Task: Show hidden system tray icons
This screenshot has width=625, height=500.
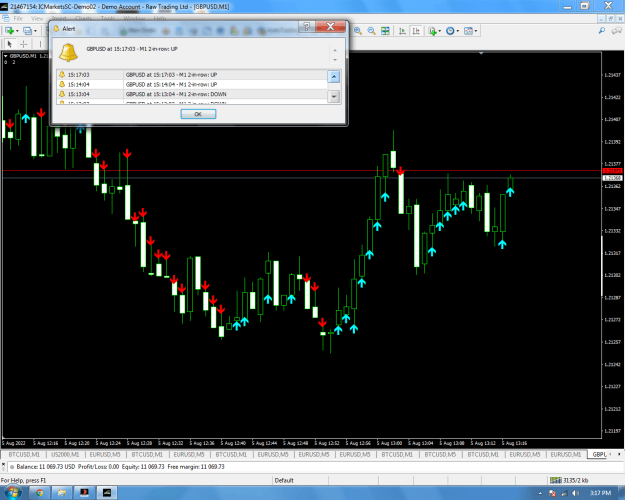Action: [540, 494]
